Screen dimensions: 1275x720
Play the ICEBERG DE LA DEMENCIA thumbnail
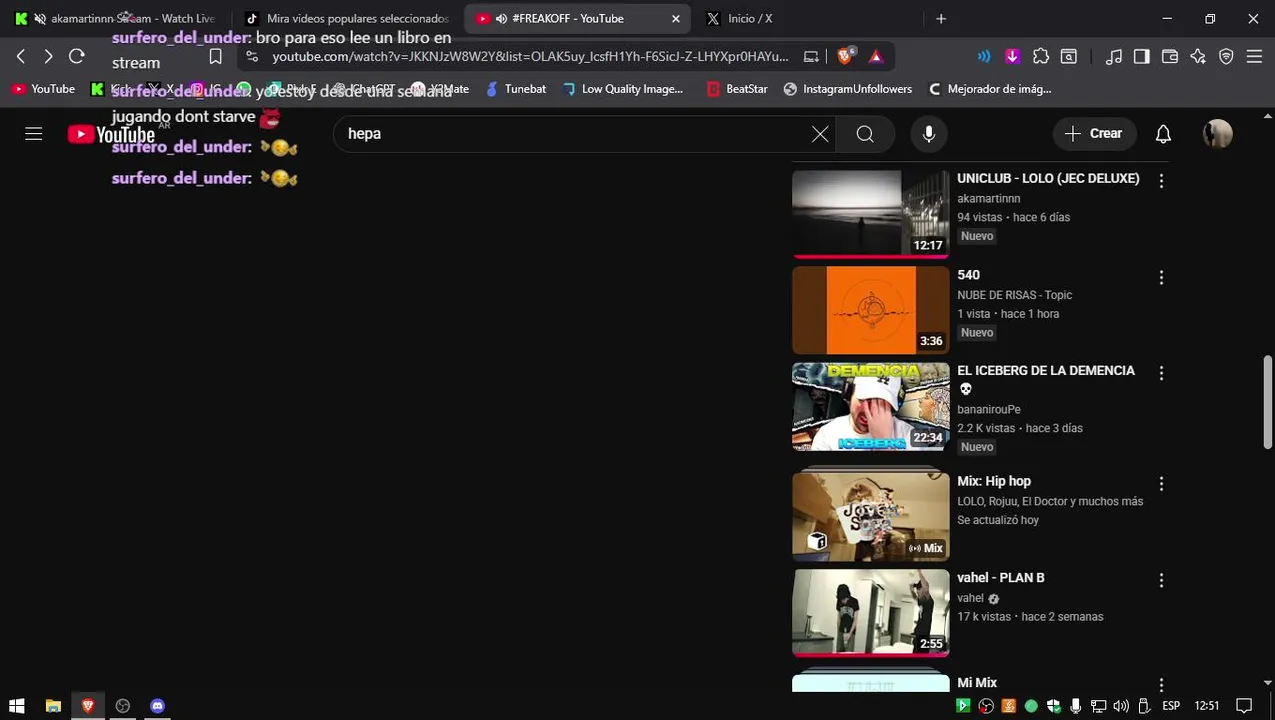pos(871,406)
